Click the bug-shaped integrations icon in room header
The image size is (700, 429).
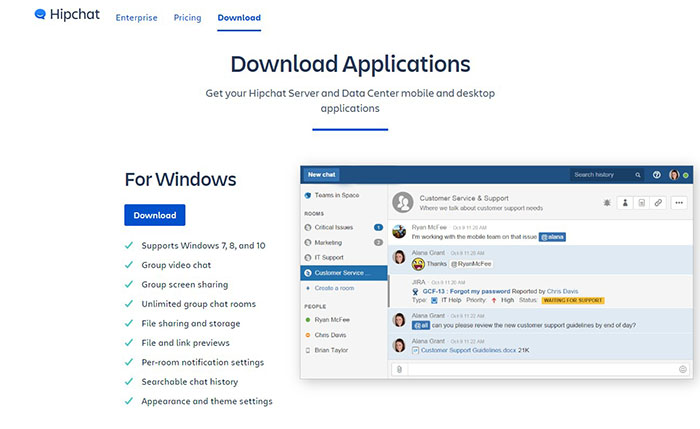605,202
